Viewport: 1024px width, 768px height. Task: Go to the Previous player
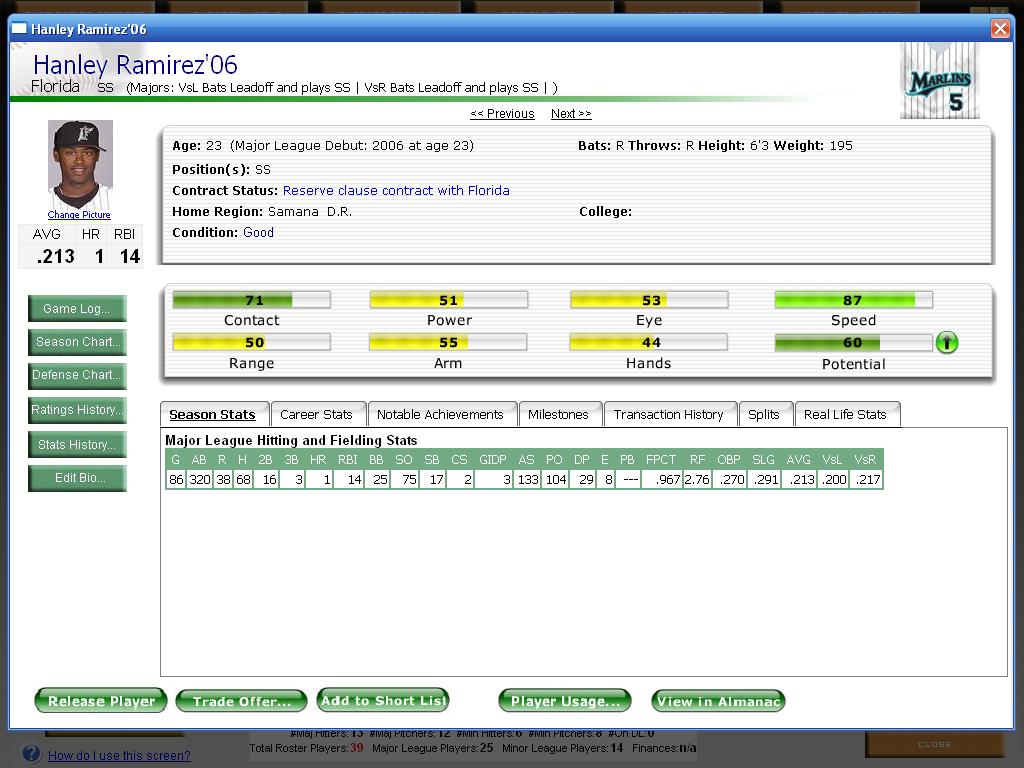(x=502, y=114)
